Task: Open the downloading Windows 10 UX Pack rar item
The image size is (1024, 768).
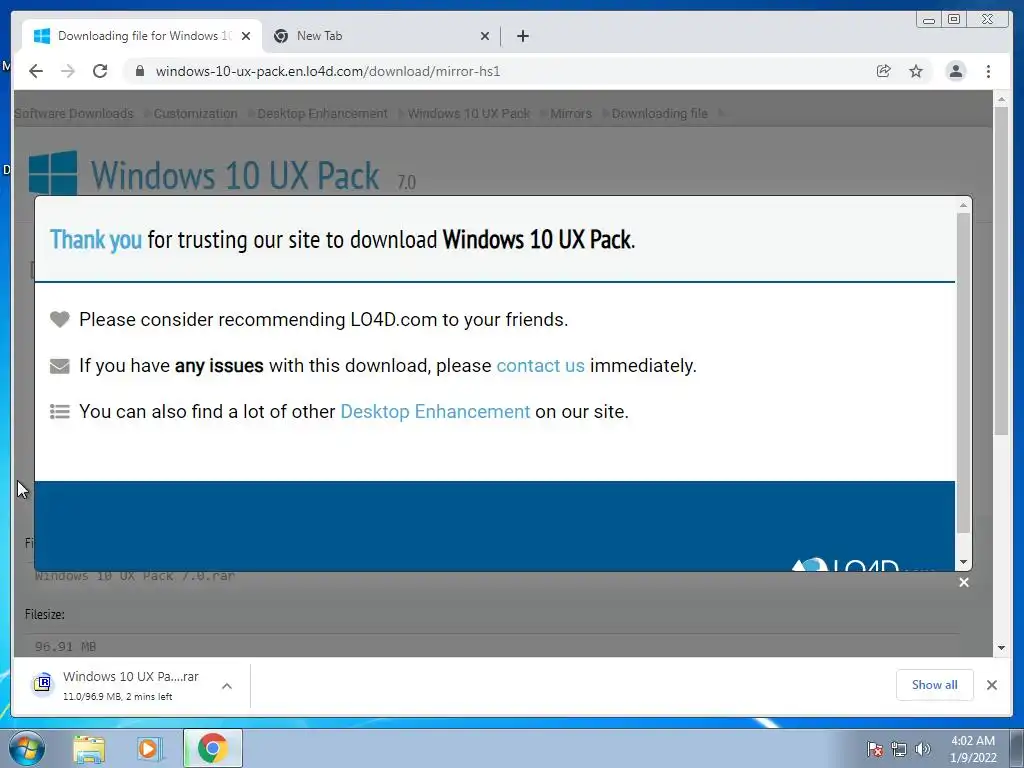Action: pyautogui.click(x=131, y=686)
